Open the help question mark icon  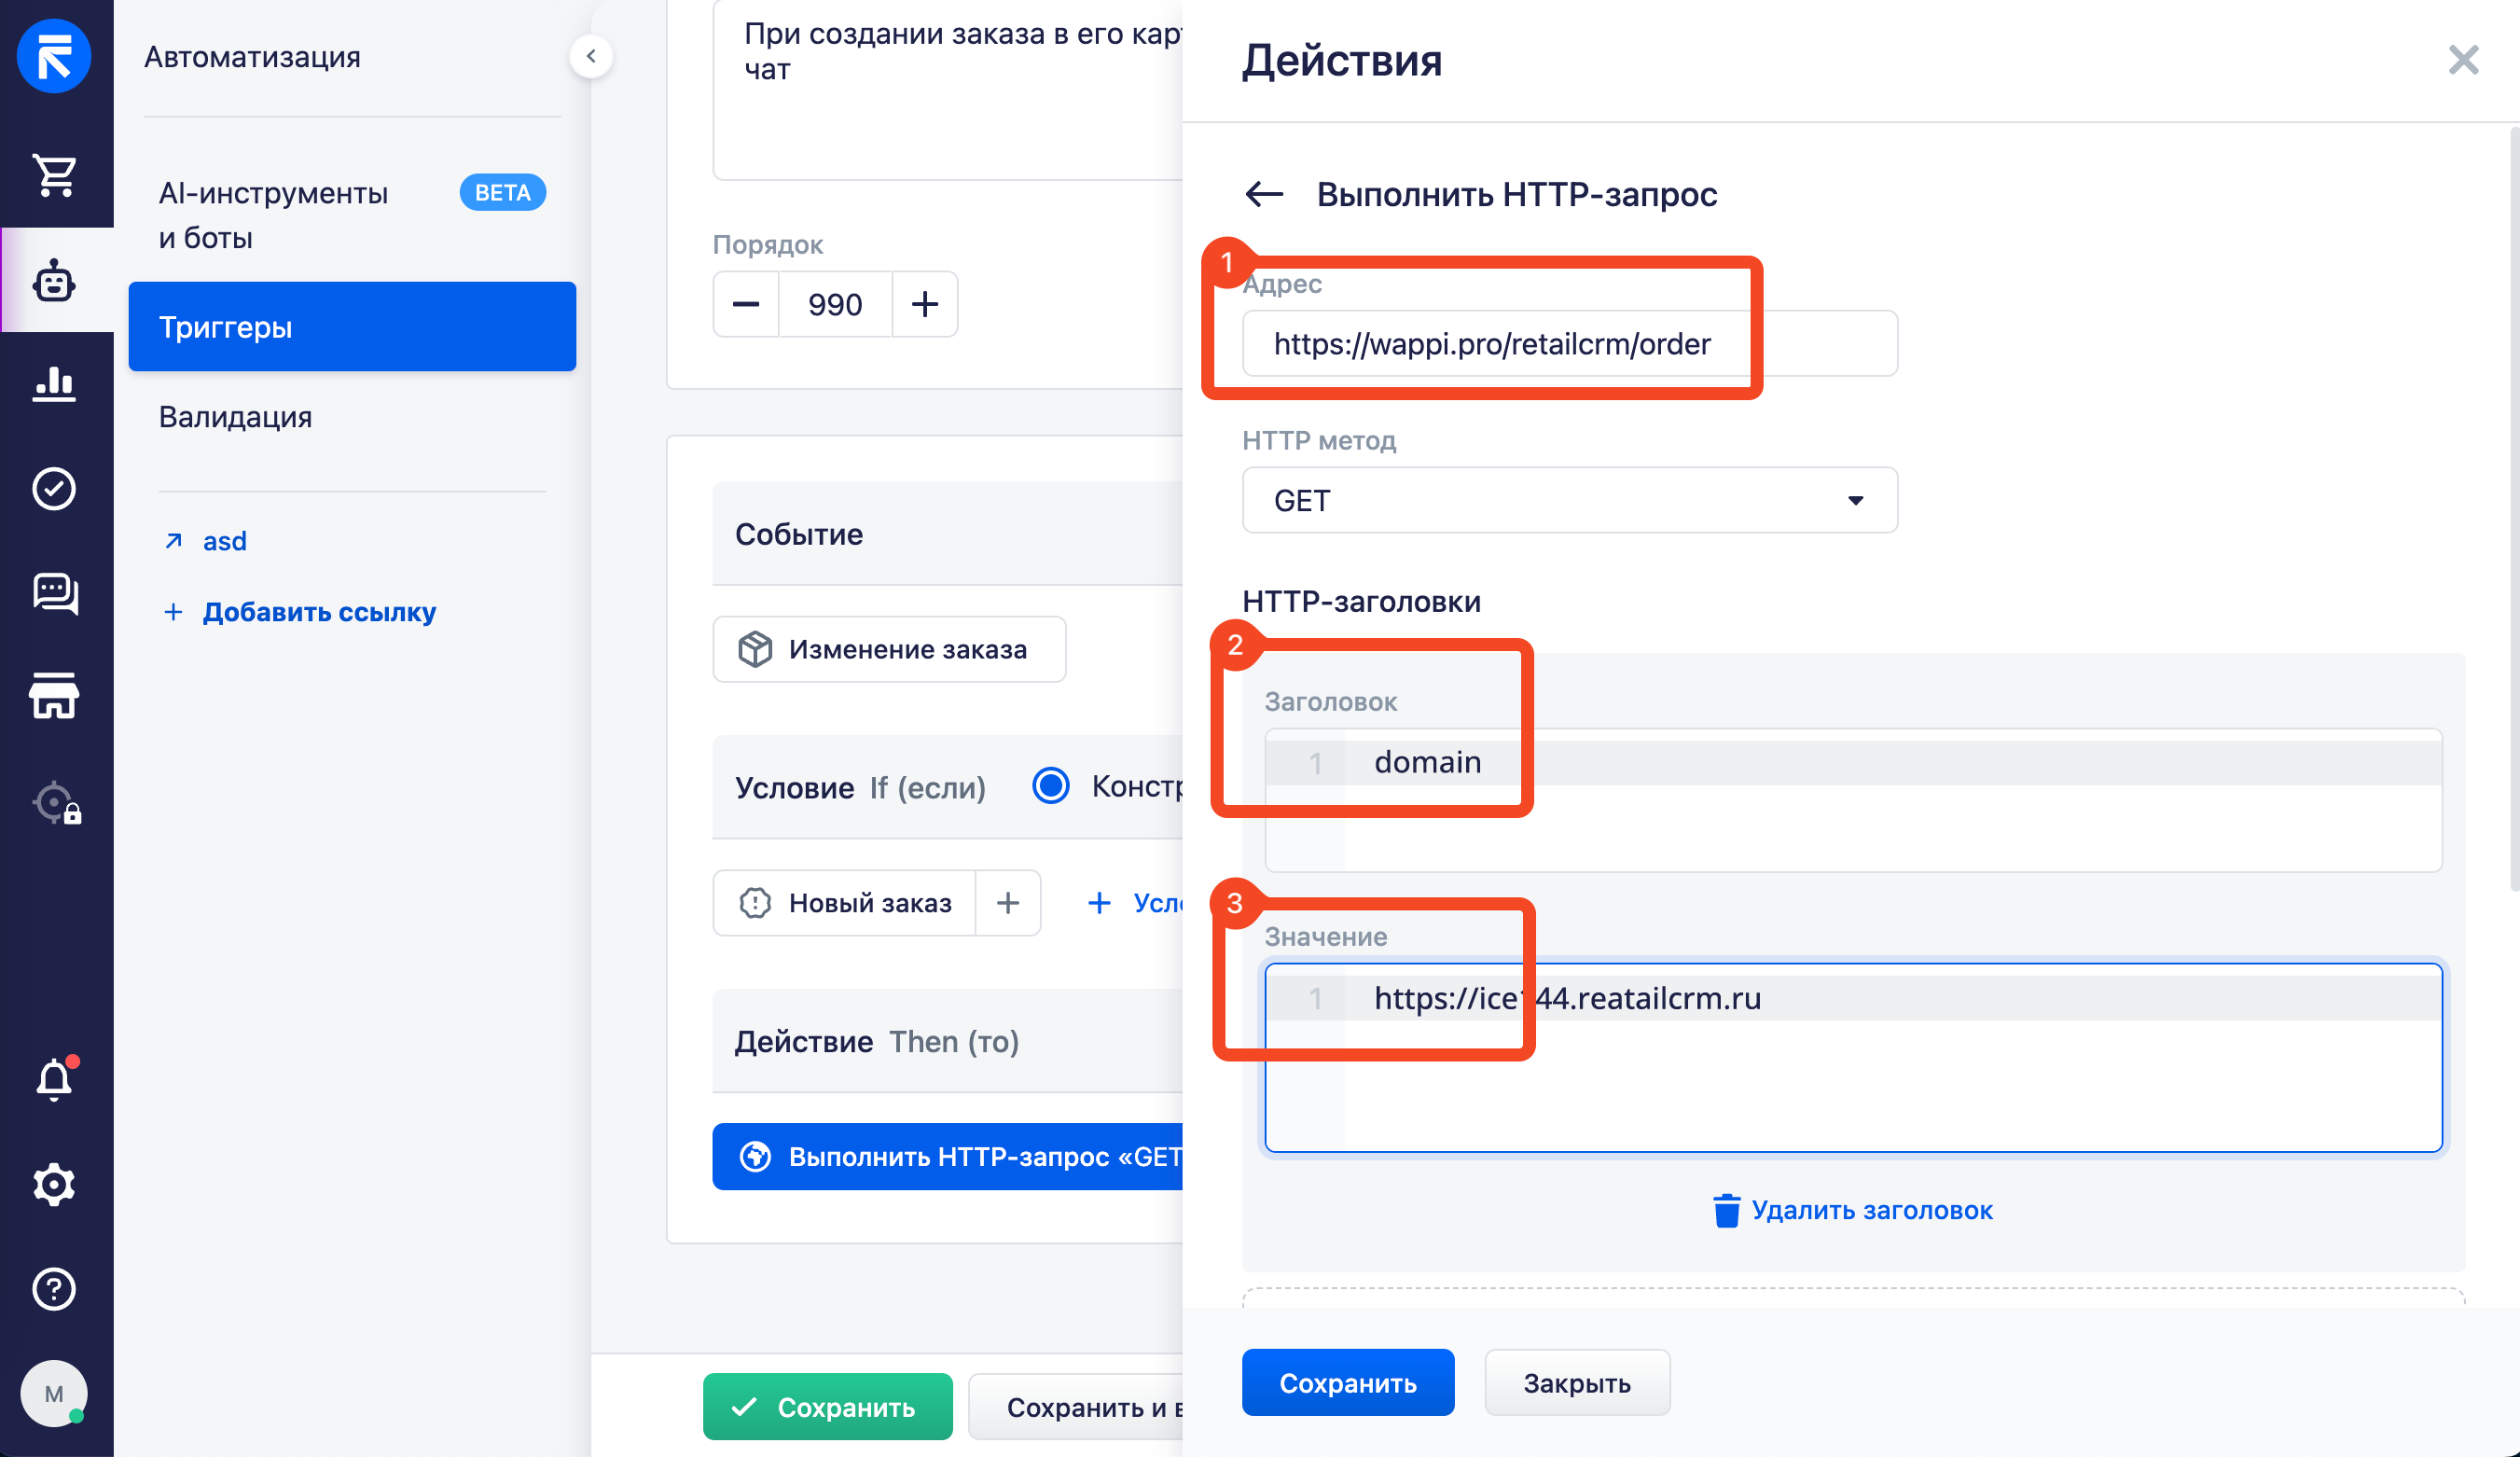55,1288
